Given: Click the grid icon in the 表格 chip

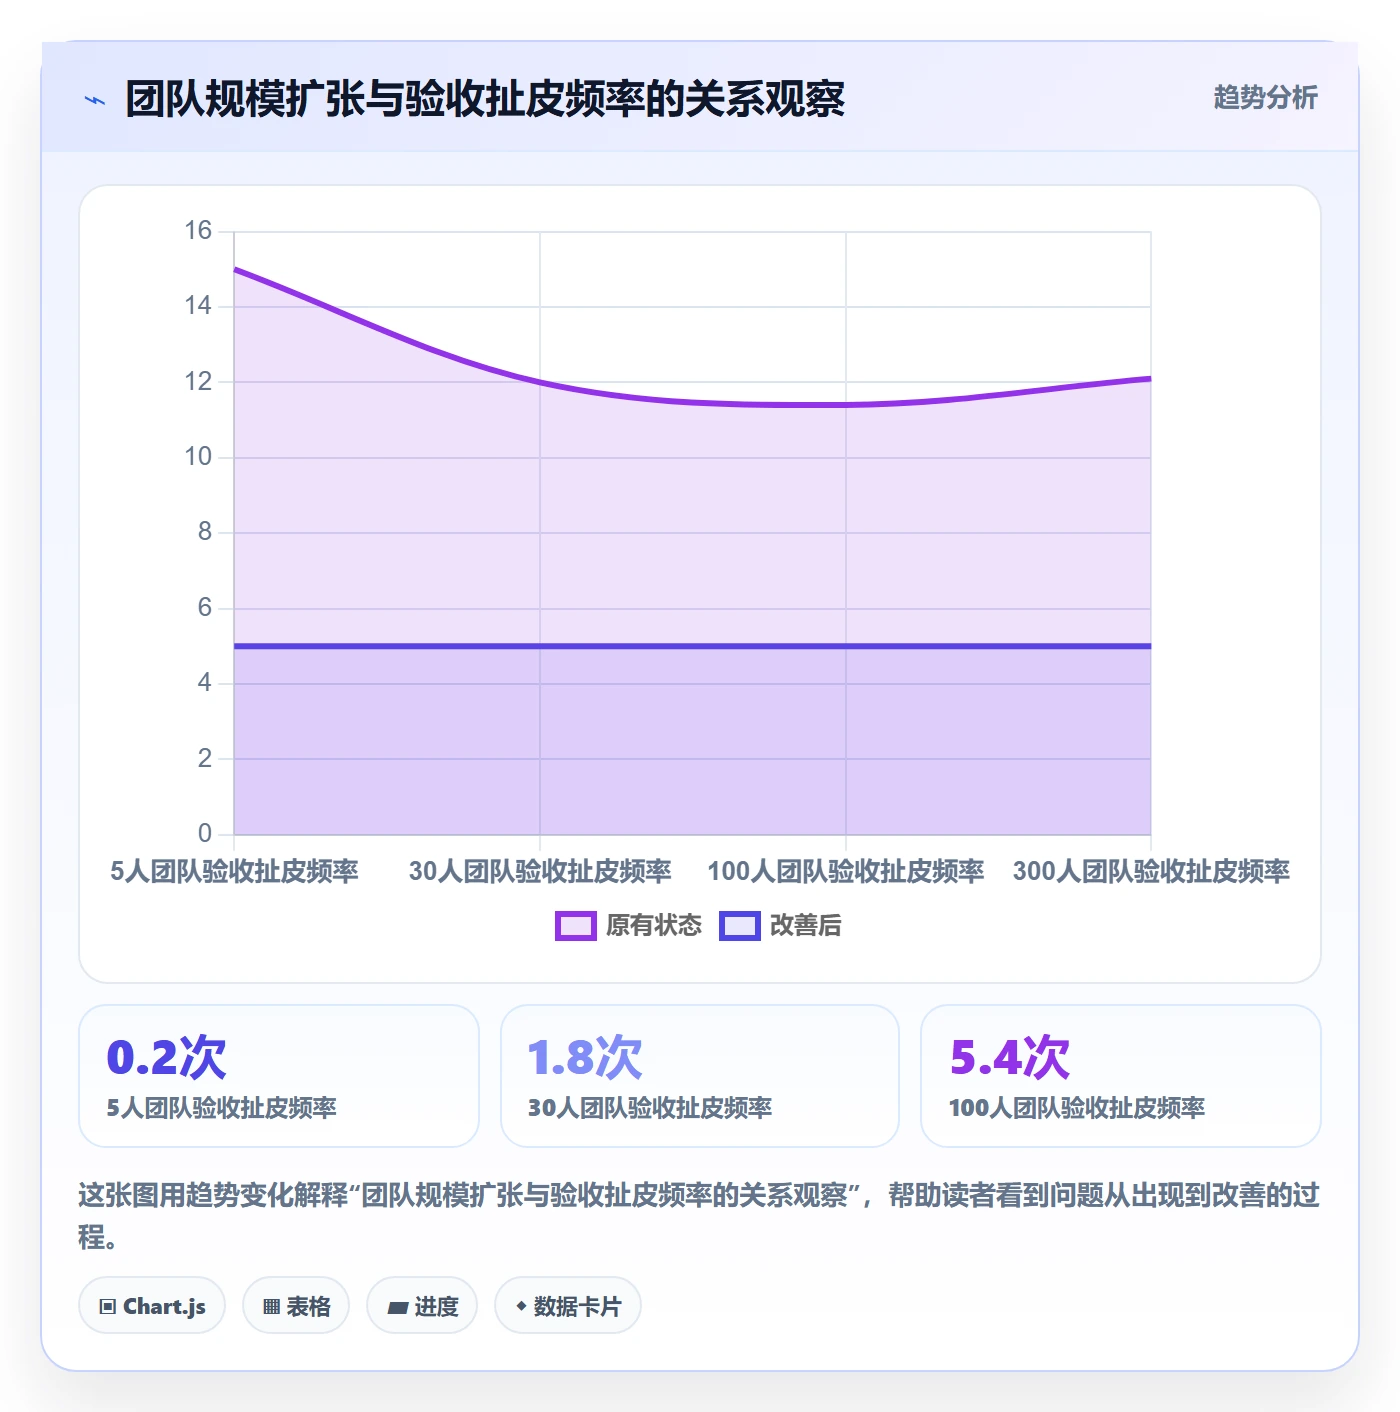Looking at the screenshot, I should click(271, 1306).
